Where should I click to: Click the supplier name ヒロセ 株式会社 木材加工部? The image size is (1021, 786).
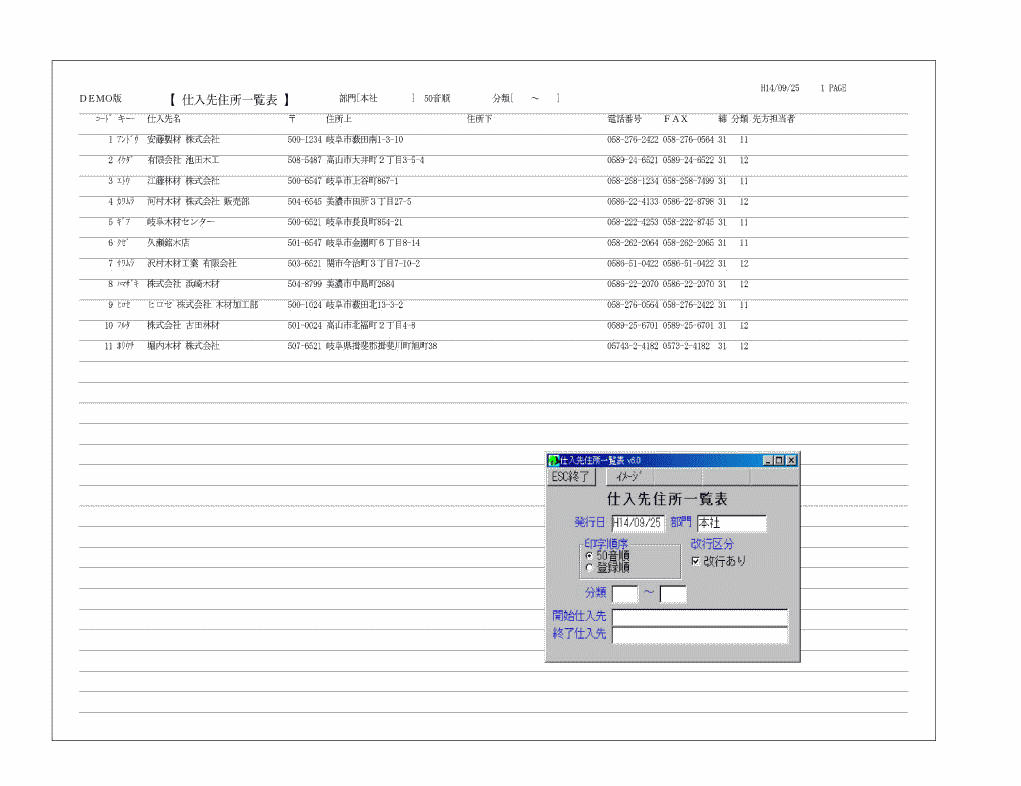pos(203,305)
